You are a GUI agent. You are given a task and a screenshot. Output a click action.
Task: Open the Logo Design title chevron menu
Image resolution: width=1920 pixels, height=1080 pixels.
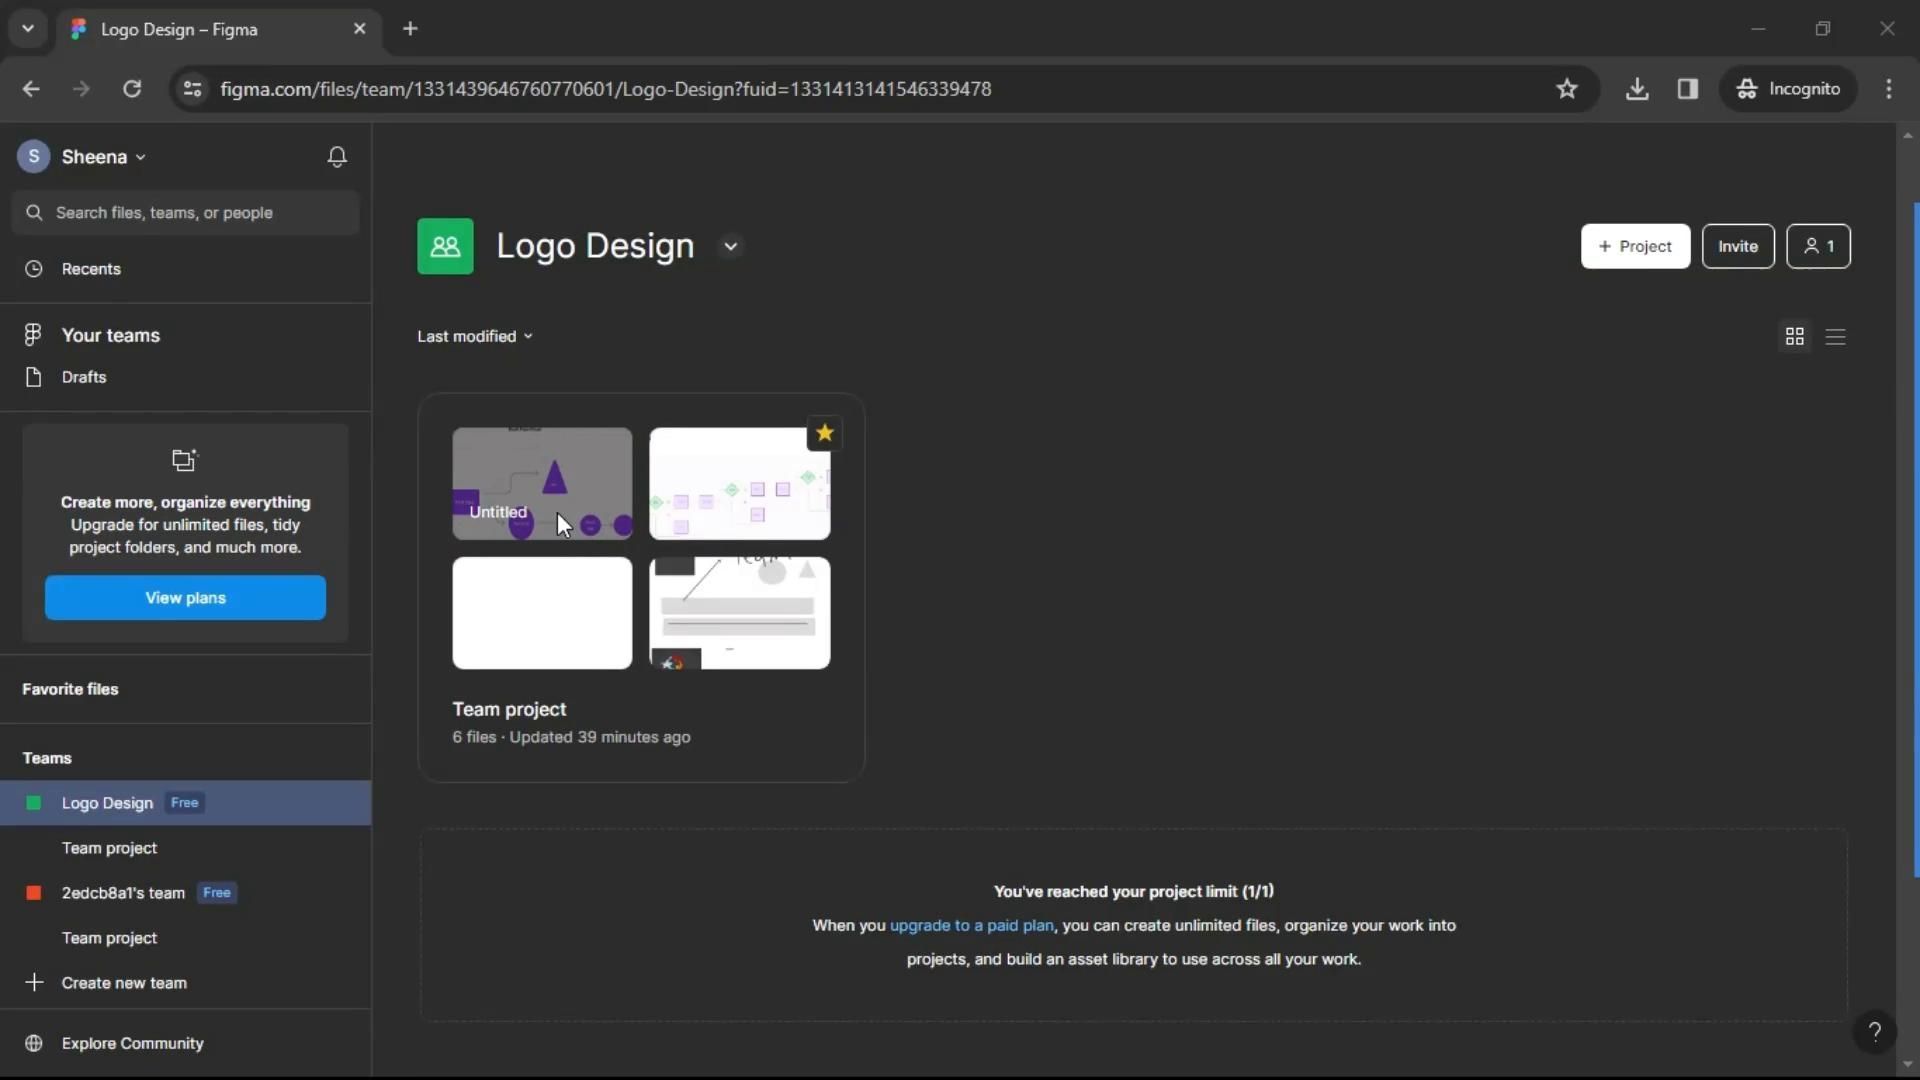[731, 246]
